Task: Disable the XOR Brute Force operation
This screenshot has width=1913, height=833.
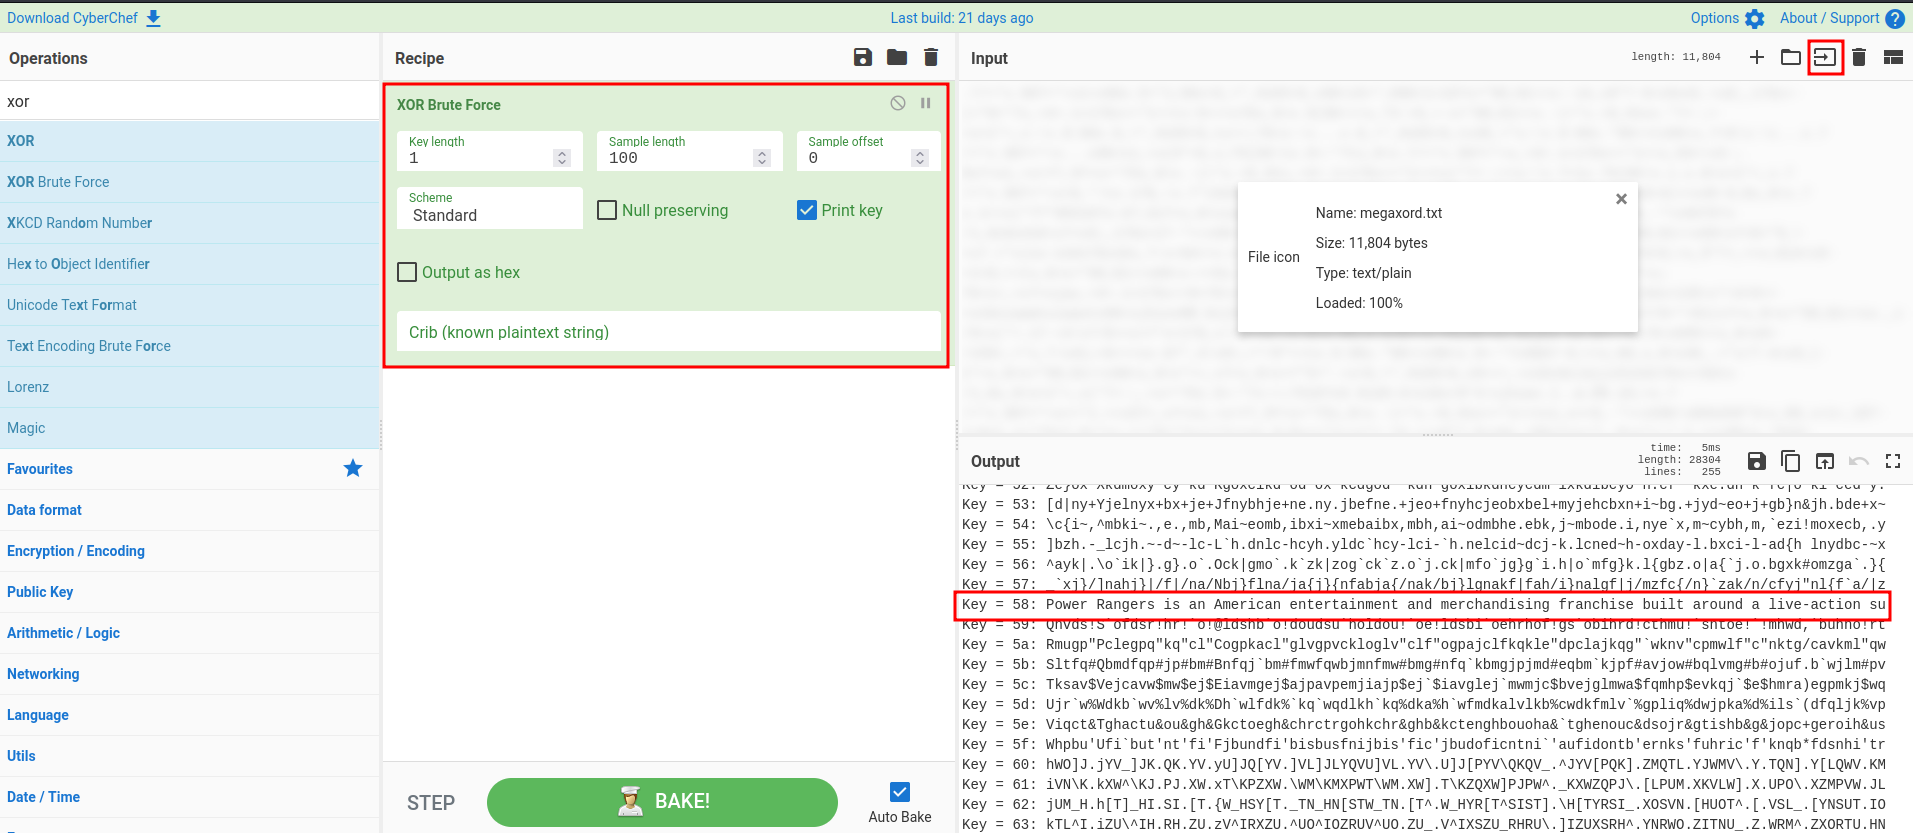Action: 898,103
